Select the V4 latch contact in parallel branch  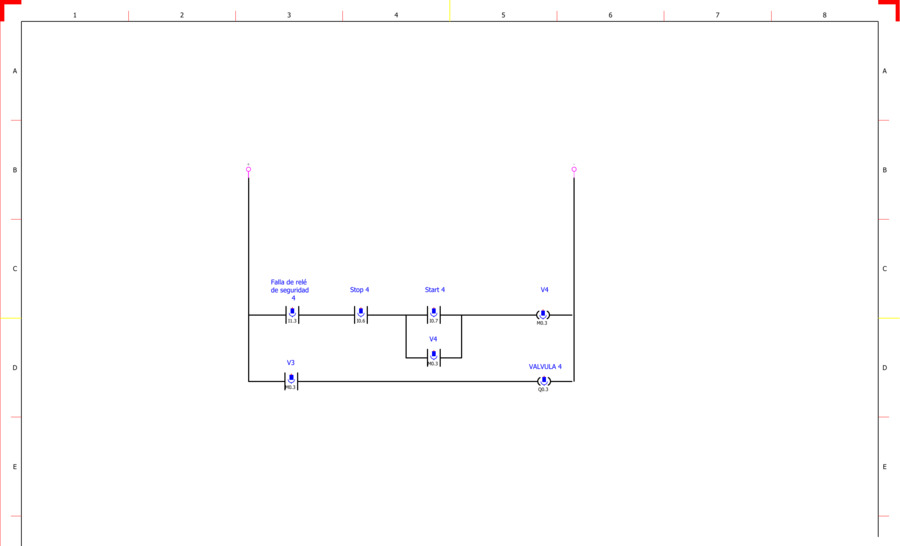[x=434, y=358]
